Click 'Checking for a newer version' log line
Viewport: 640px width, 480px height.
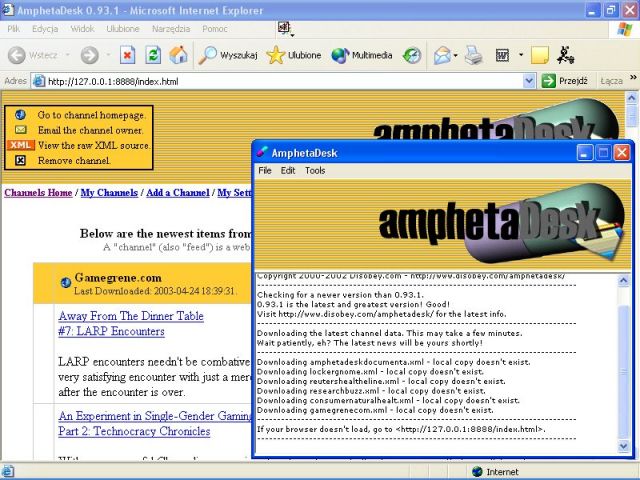(340, 295)
